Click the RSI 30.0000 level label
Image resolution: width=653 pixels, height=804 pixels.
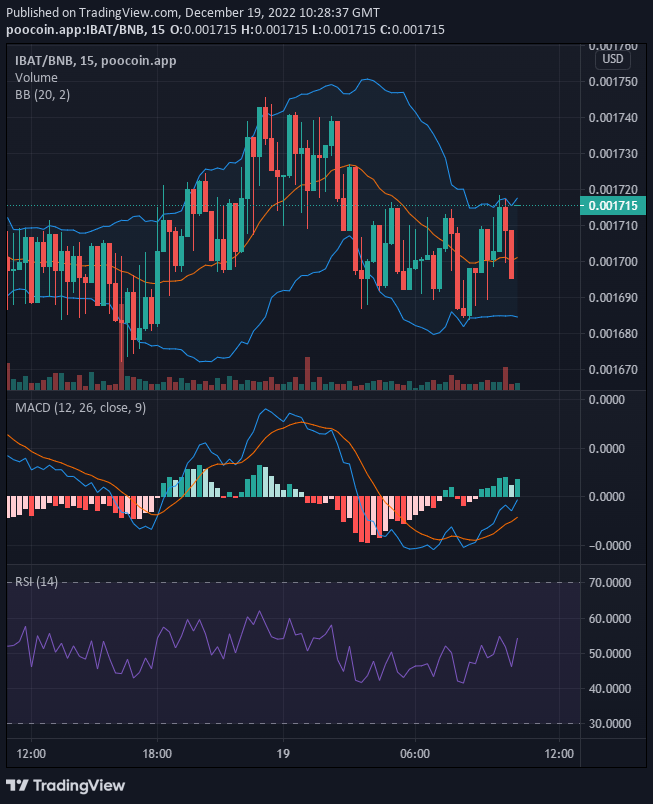point(610,723)
